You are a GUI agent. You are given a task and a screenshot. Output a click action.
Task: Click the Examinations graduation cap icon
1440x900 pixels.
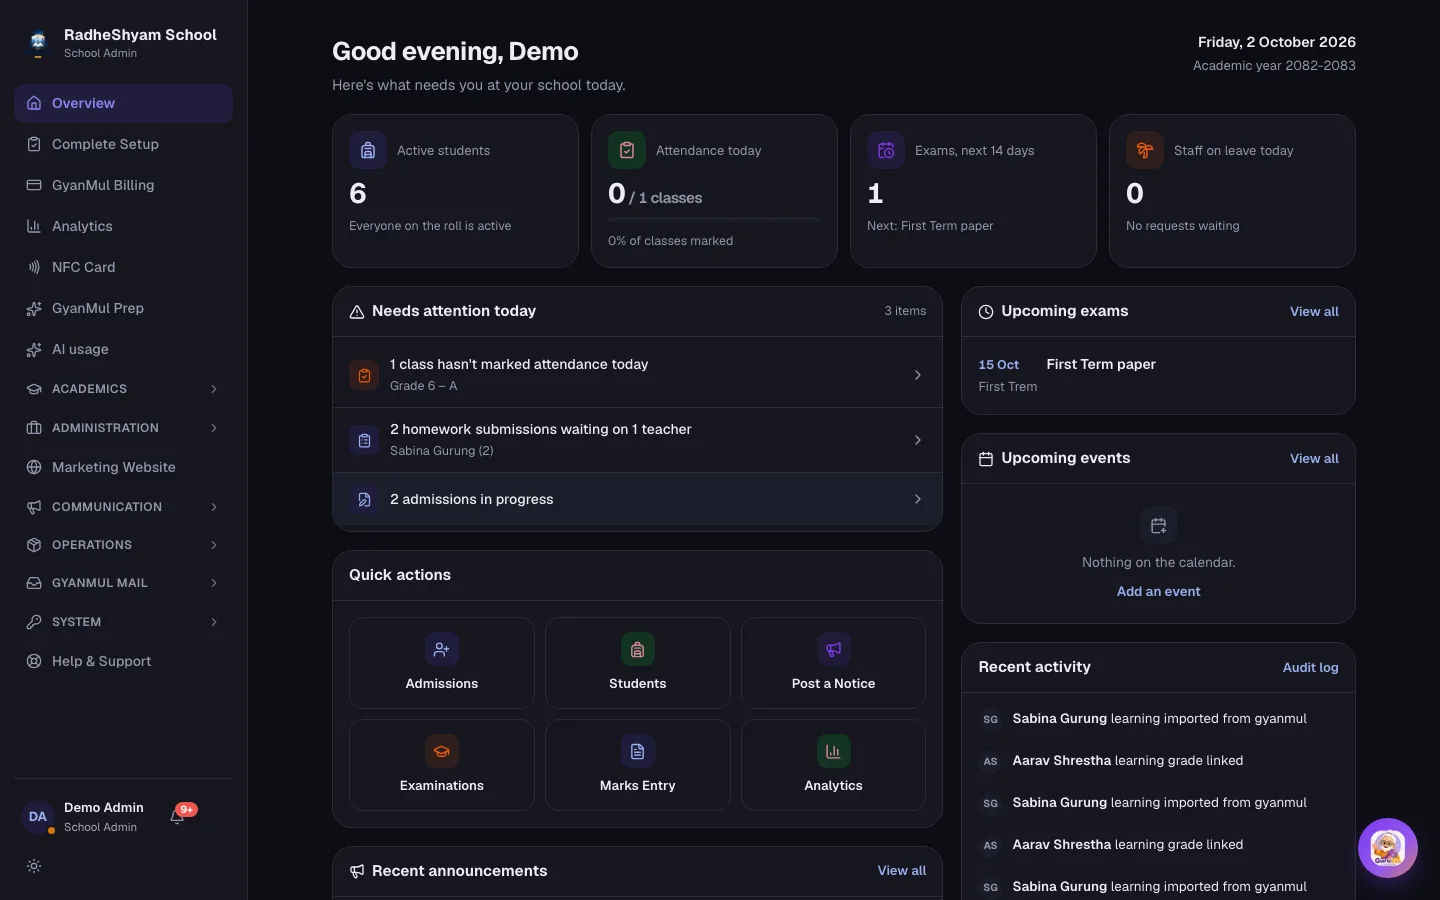442,752
